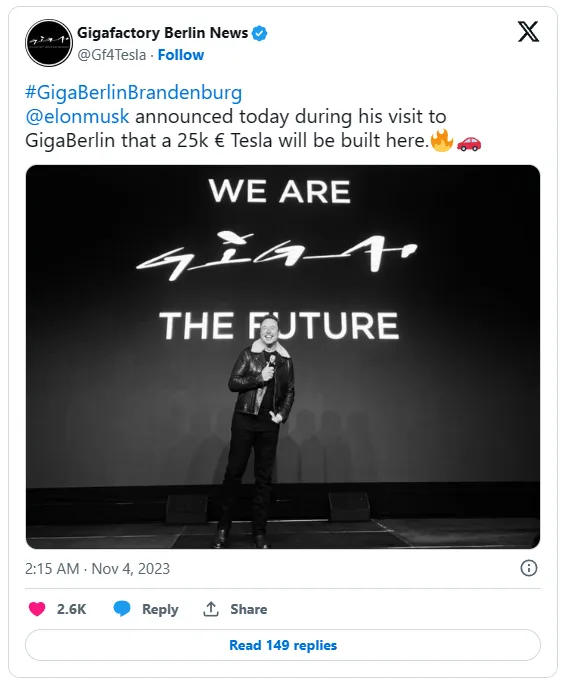Click the Reply text label
This screenshot has height=685, width=565.
coord(160,609)
